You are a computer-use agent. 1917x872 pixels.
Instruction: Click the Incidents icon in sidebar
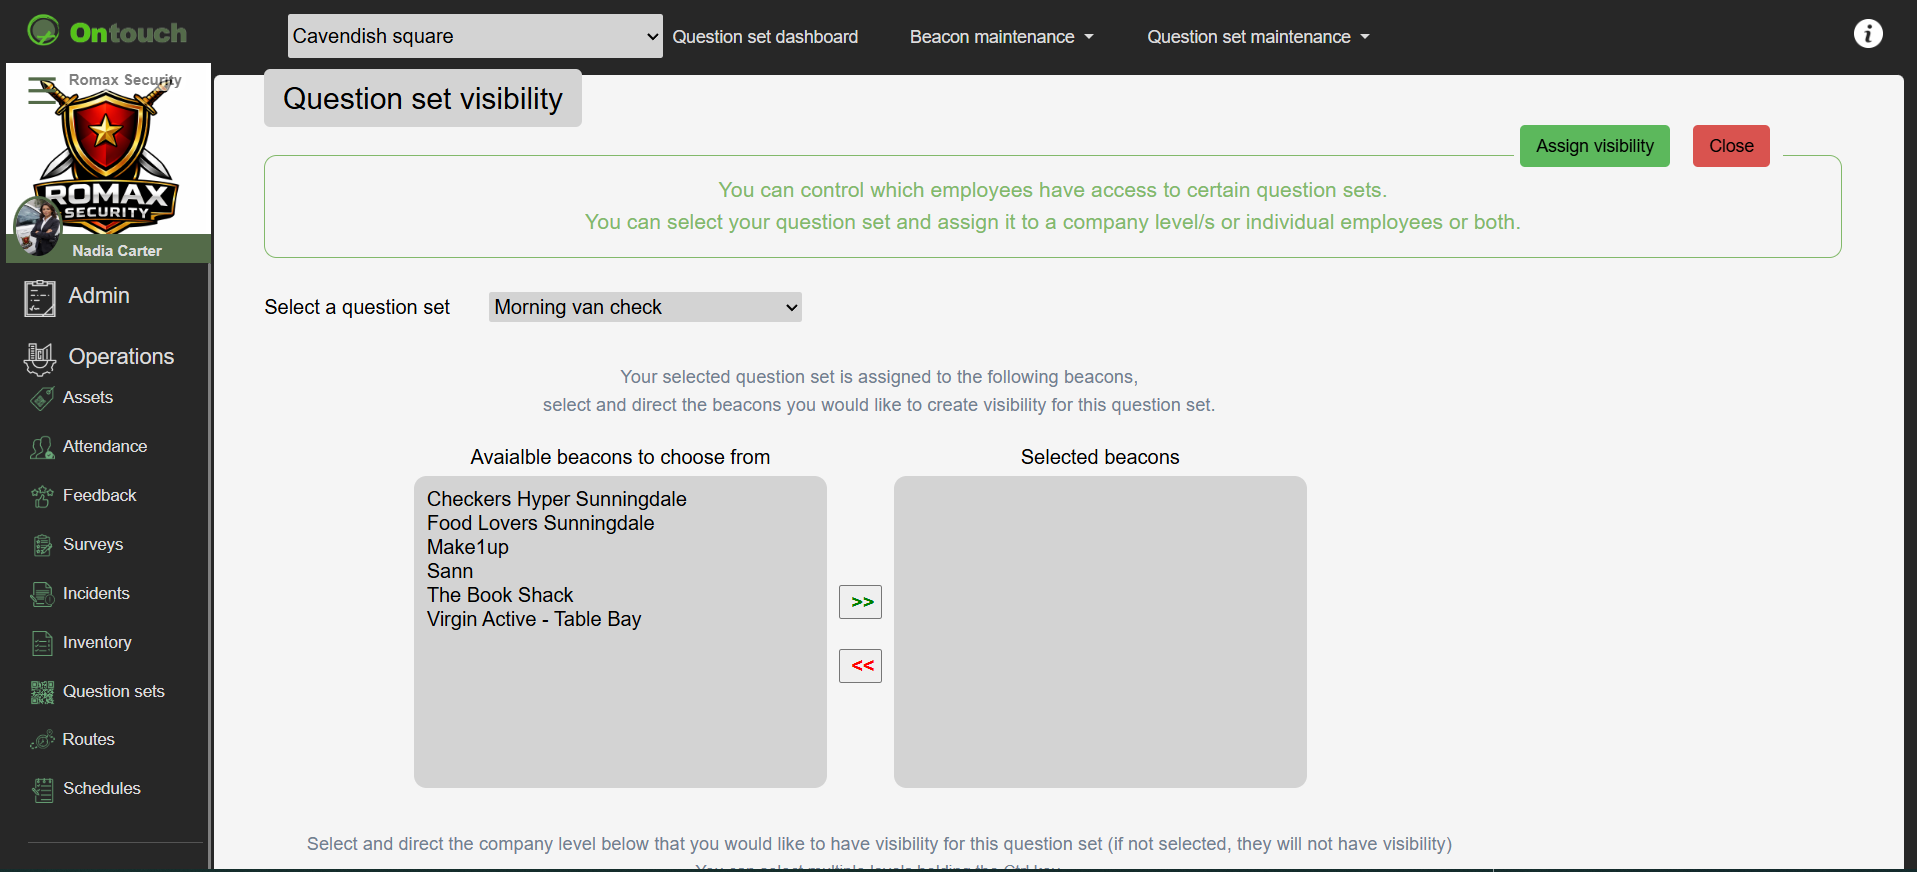pyautogui.click(x=42, y=594)
